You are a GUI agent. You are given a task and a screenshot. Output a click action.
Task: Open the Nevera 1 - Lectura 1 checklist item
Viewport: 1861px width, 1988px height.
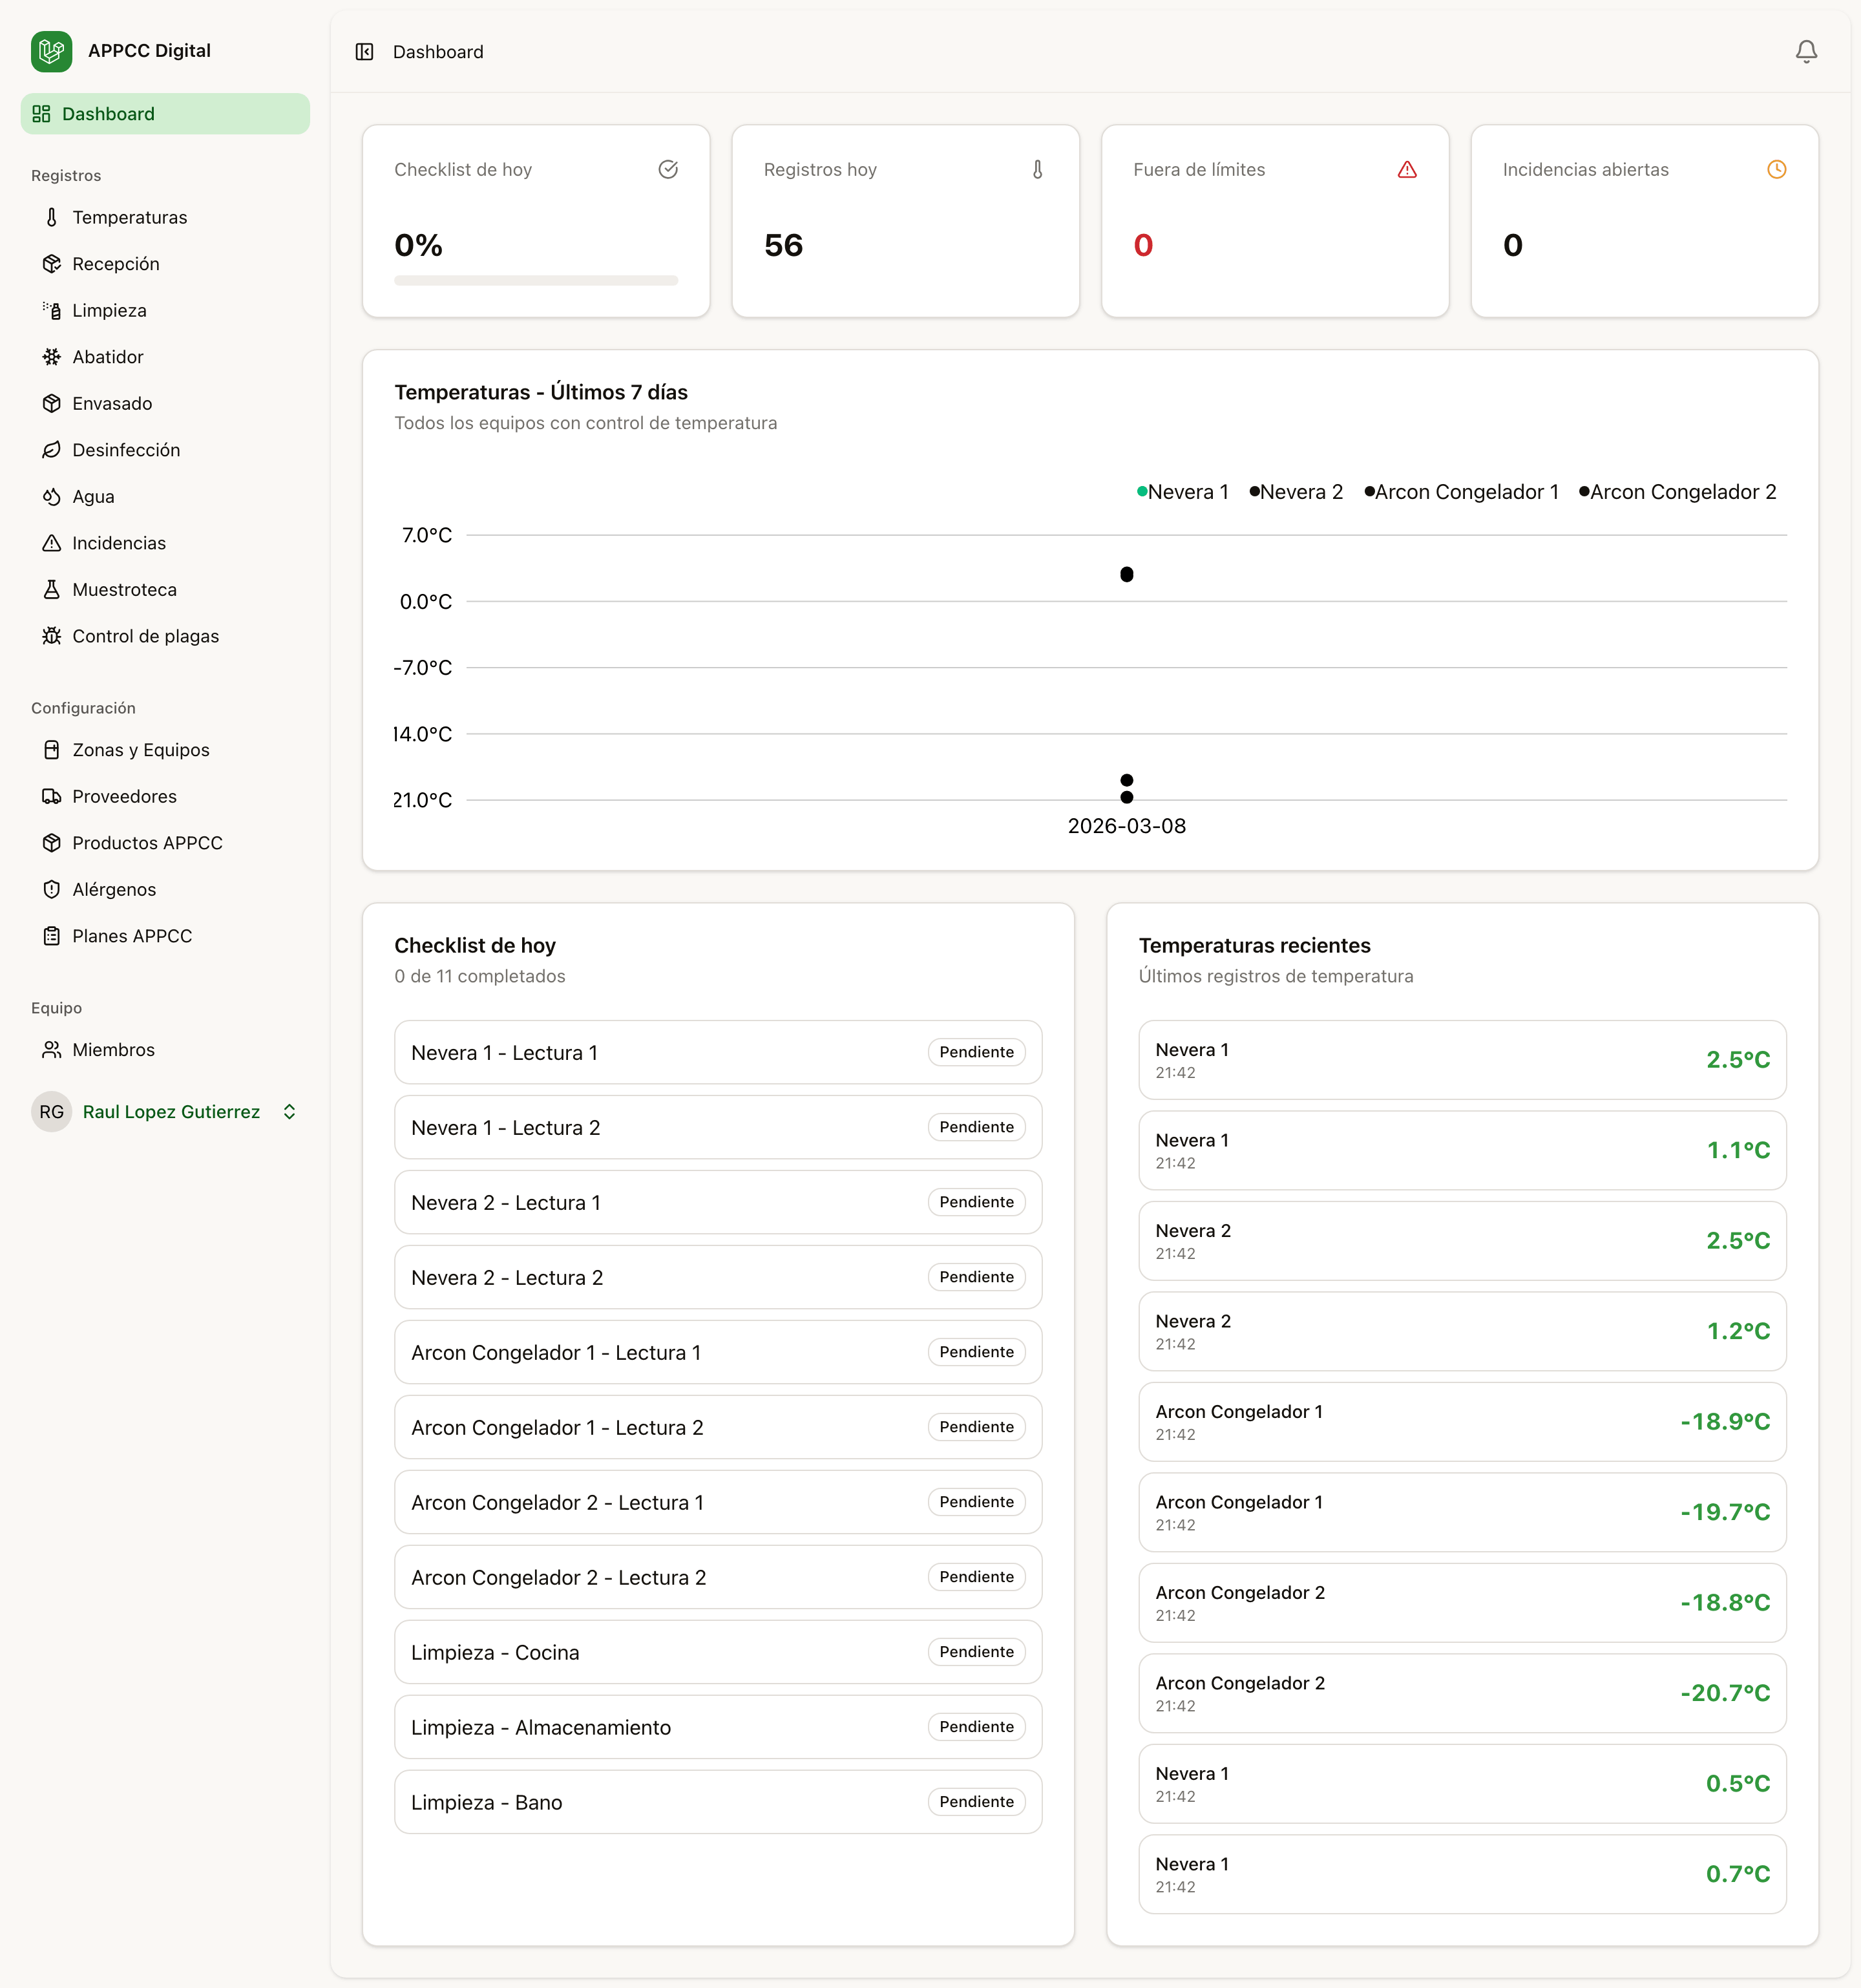pos(717,1052)
